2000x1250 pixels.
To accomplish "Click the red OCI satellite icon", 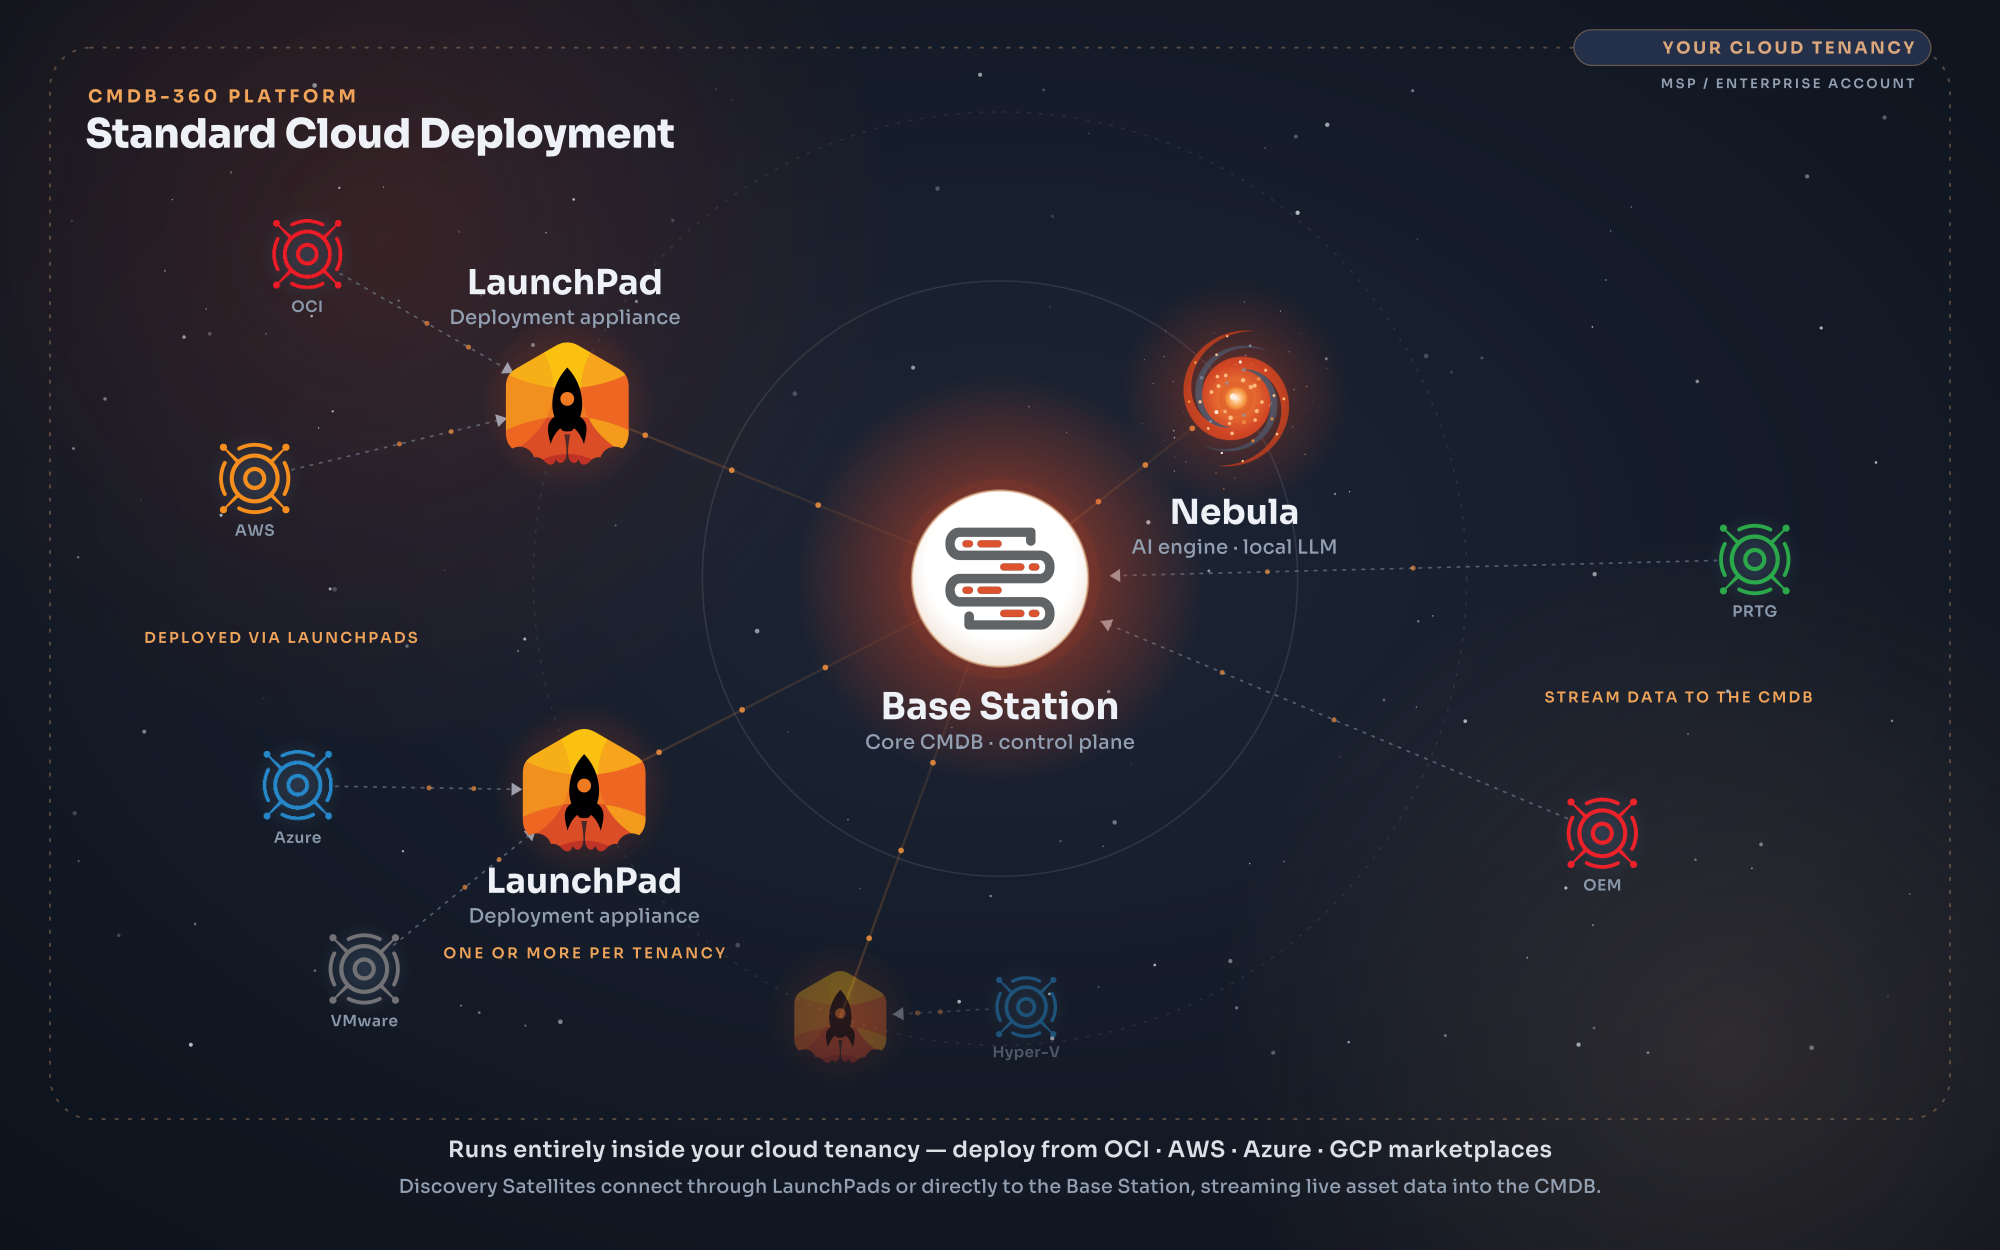I will point(307,254).
